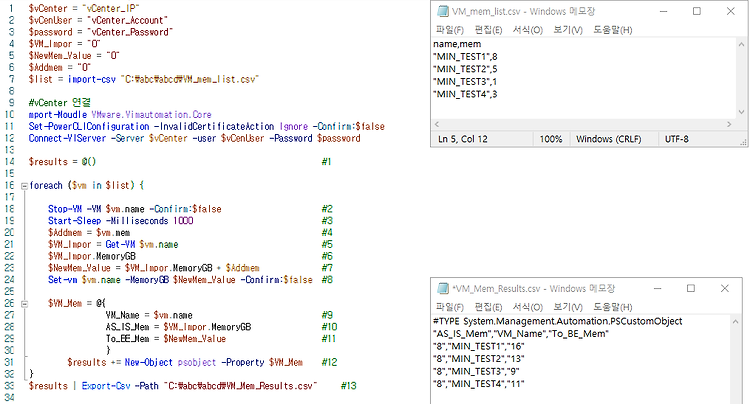Viewport: 750px width, 404px height.
Task: Click "UTF-8" encoding status entry
Action: coord(677,139)
